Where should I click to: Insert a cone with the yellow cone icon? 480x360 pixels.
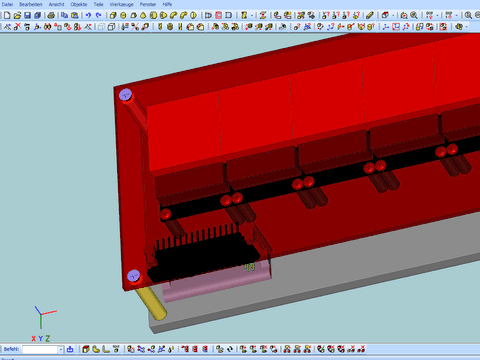tap(143, 15)
